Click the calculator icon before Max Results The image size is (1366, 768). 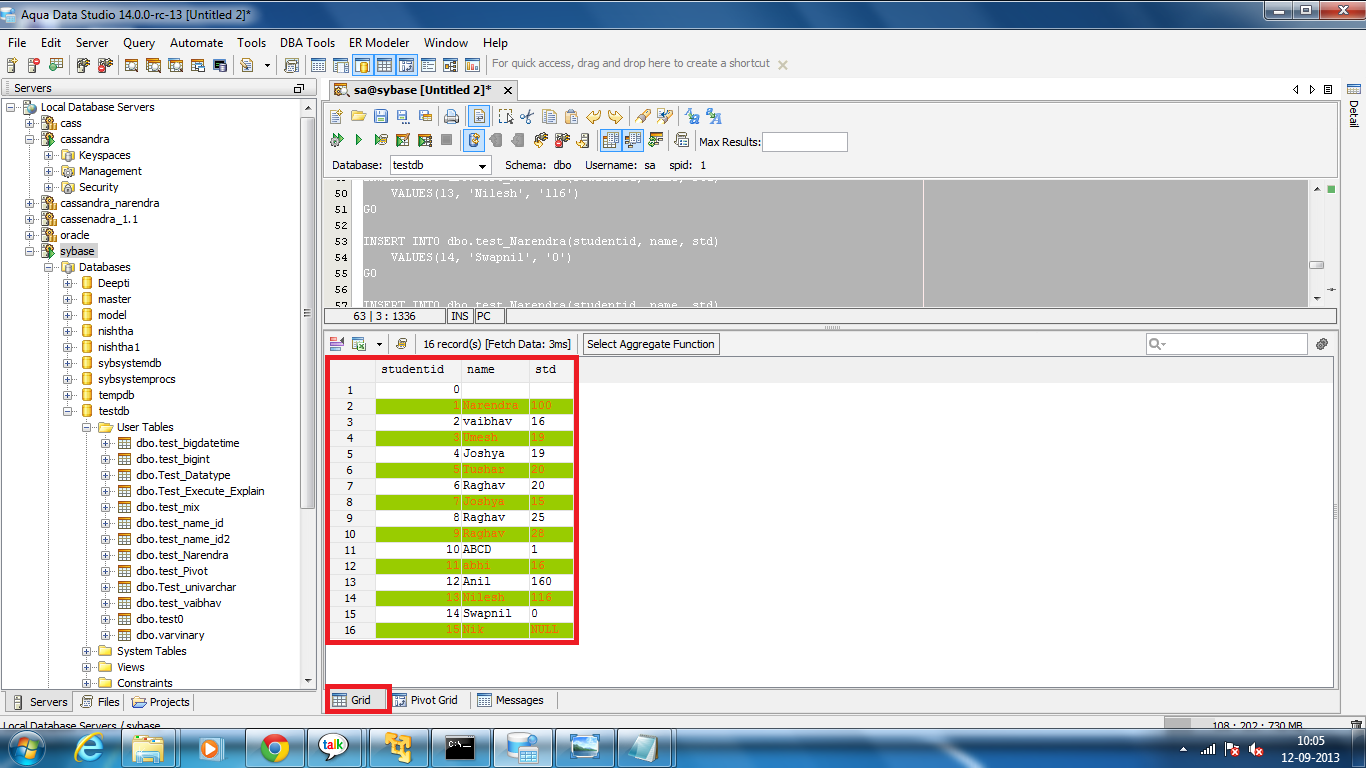point(681,140)
